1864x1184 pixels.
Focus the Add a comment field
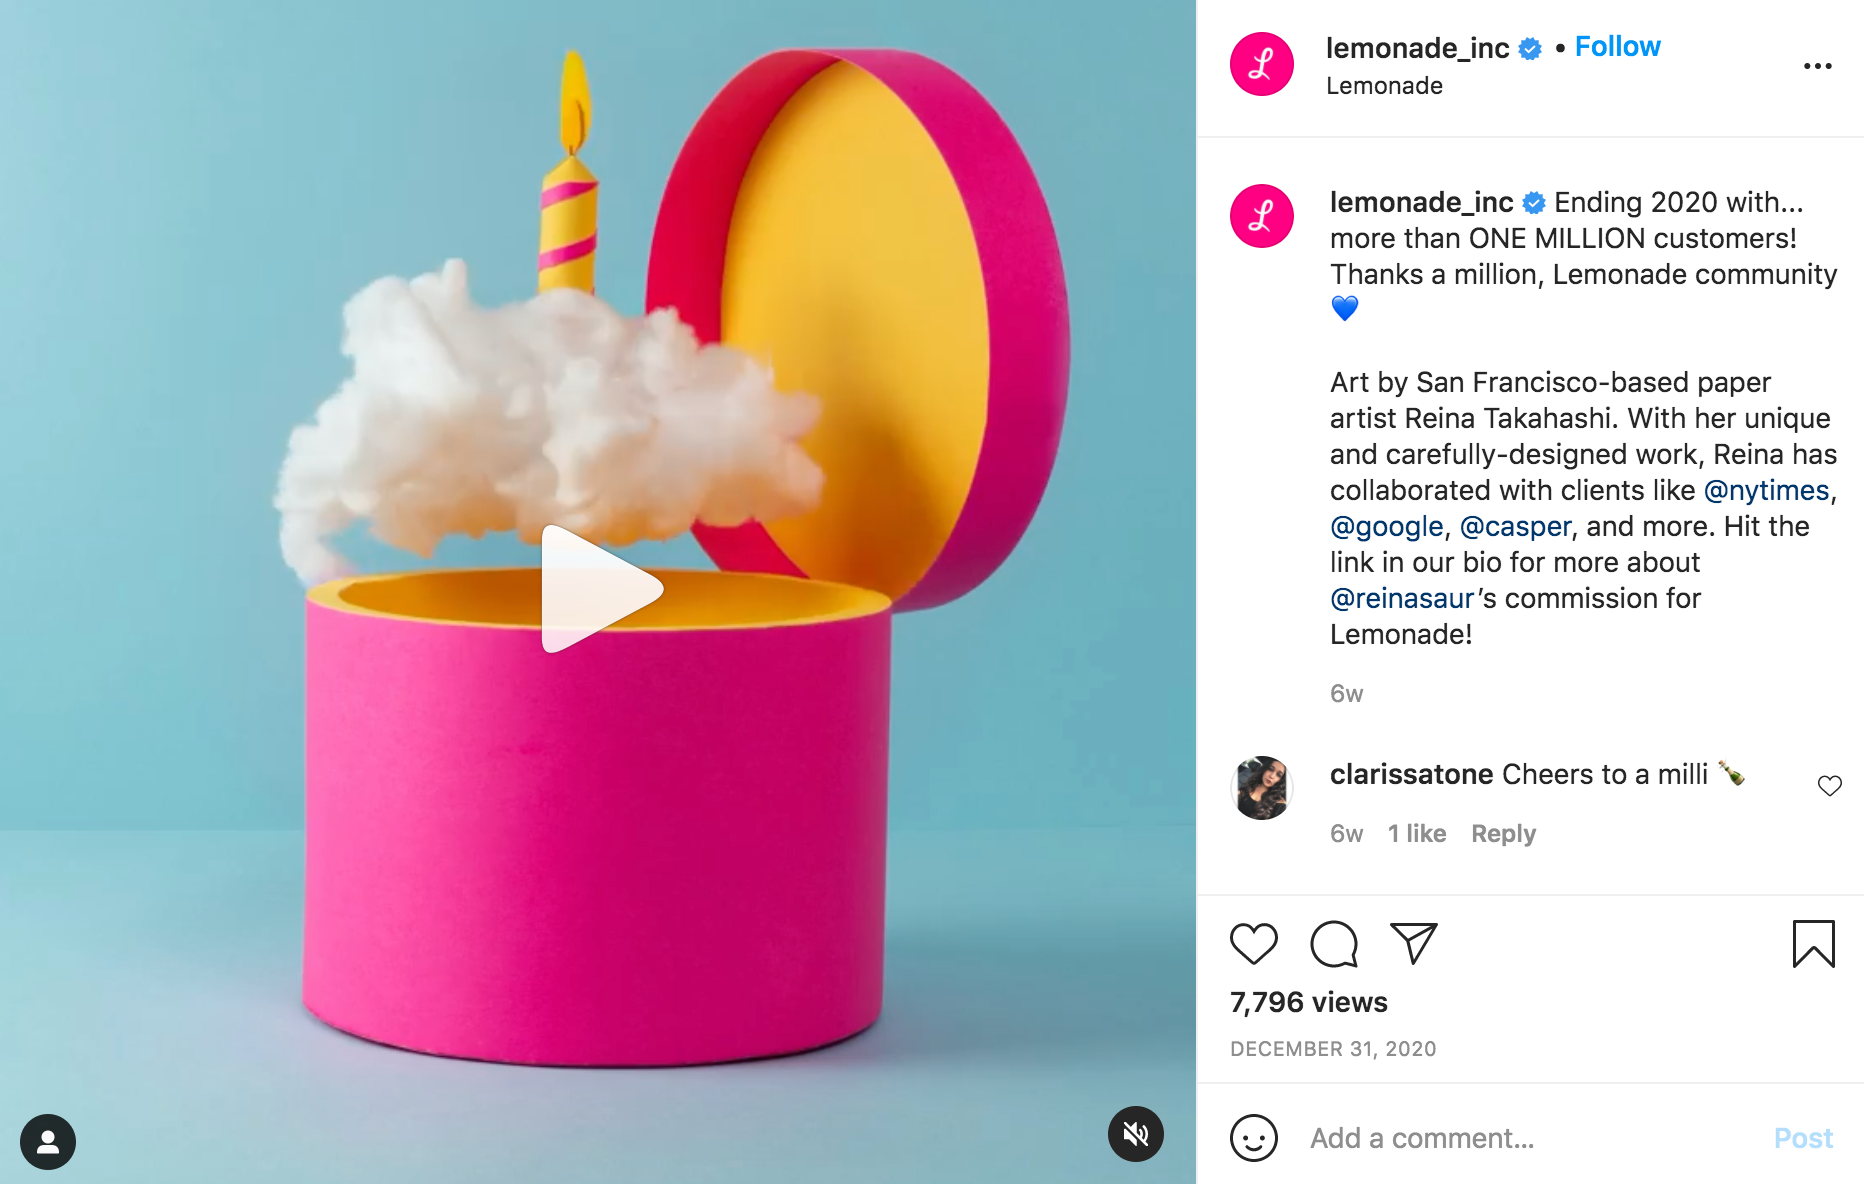[1530, 1138]
